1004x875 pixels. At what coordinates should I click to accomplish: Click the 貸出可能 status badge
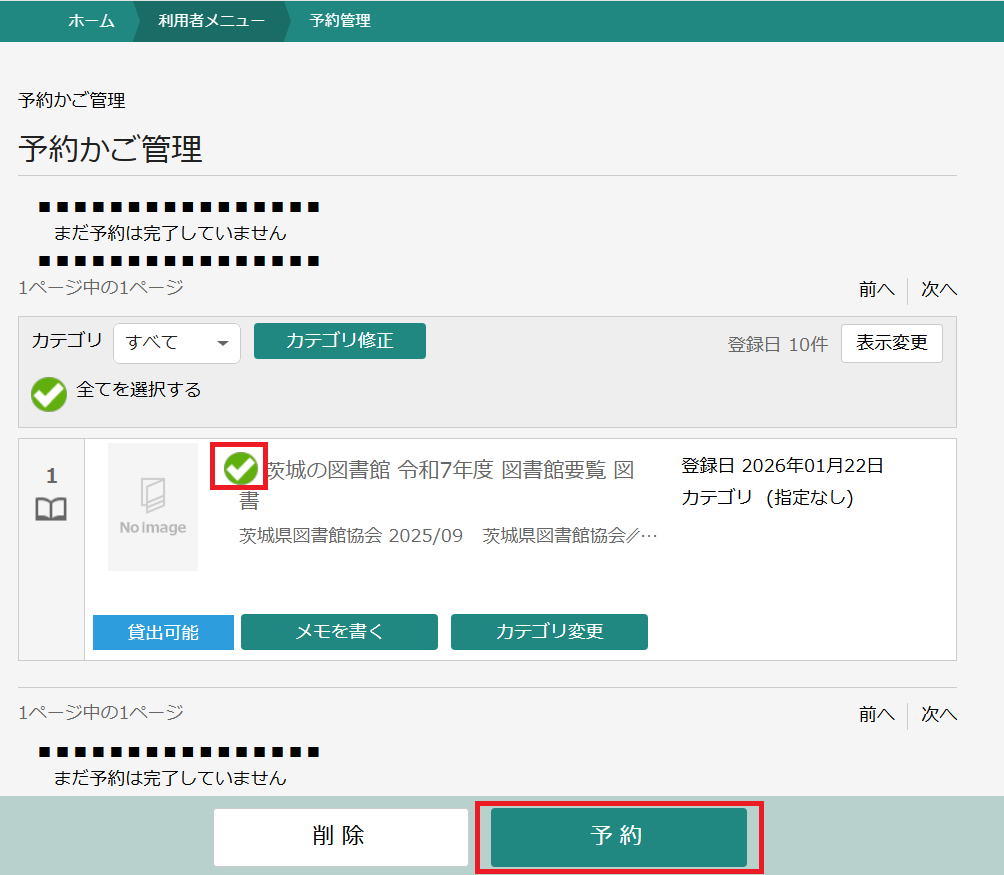tap(163, 632)
